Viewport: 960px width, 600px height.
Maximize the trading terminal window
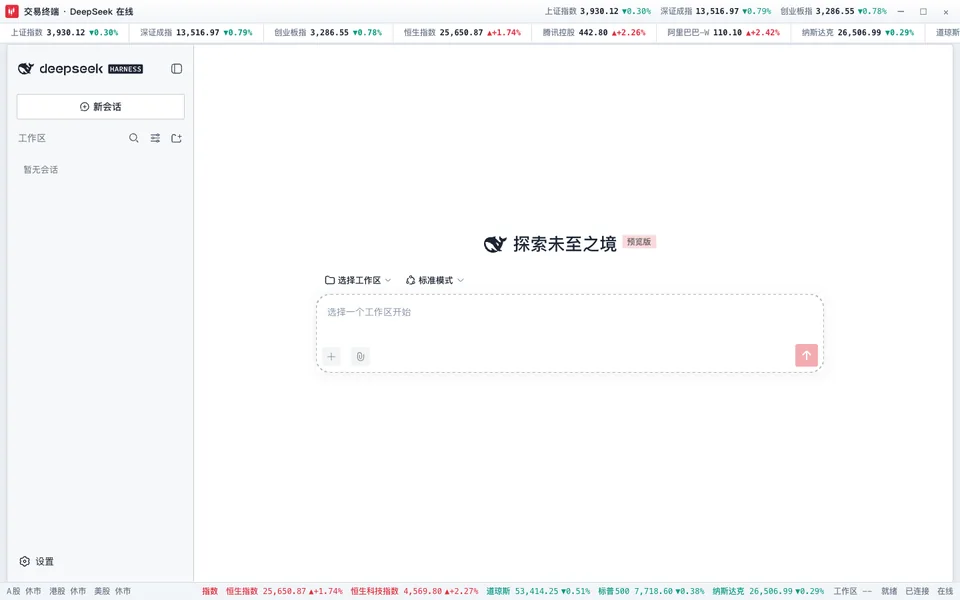coord(923,11)
